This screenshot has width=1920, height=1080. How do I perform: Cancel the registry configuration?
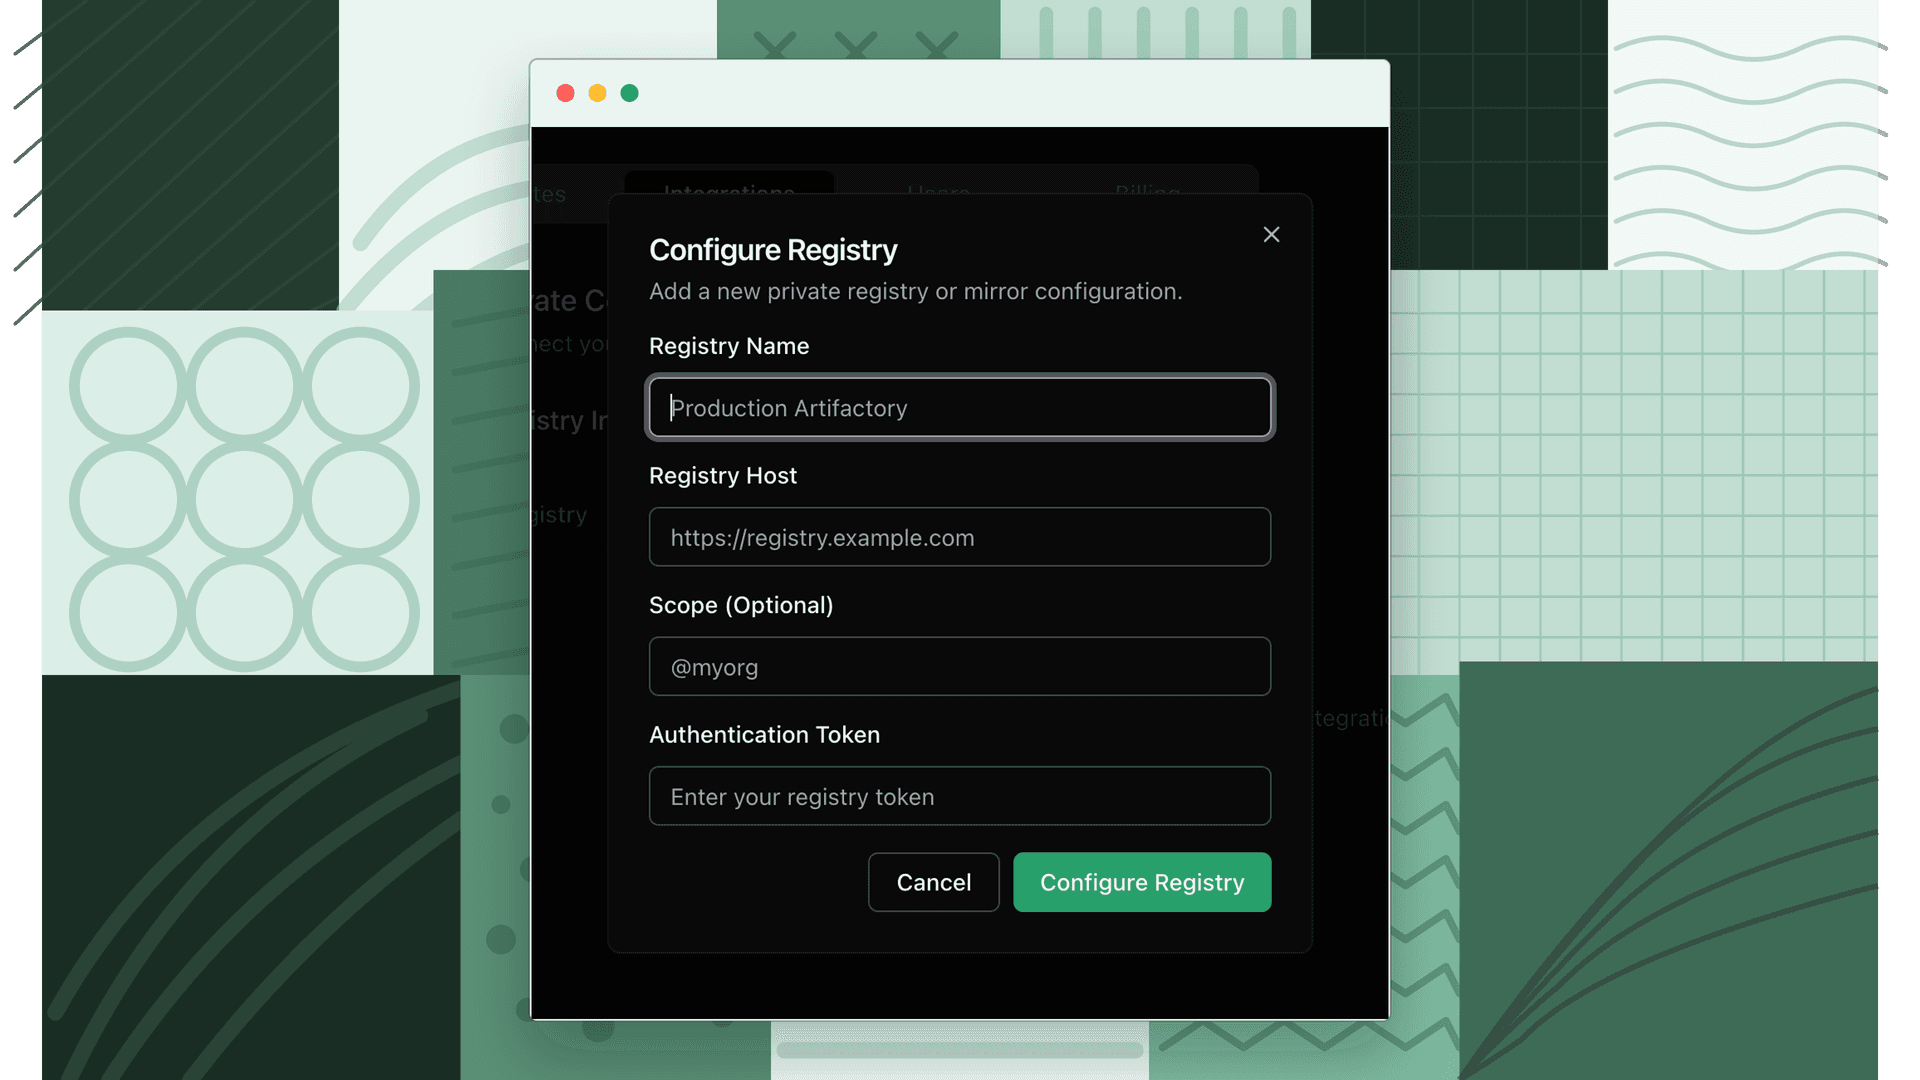[933, 882]
